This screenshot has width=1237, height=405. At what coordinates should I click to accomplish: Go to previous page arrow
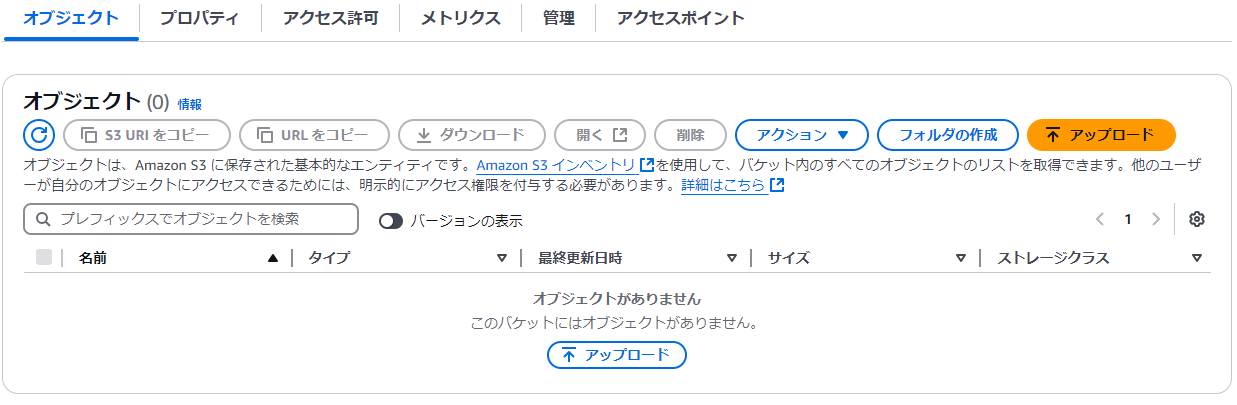[x=1100, y=219]
